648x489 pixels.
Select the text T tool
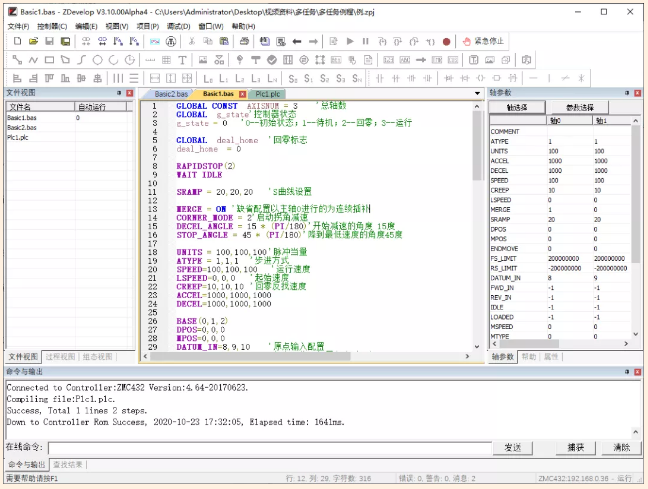(182, 60)
